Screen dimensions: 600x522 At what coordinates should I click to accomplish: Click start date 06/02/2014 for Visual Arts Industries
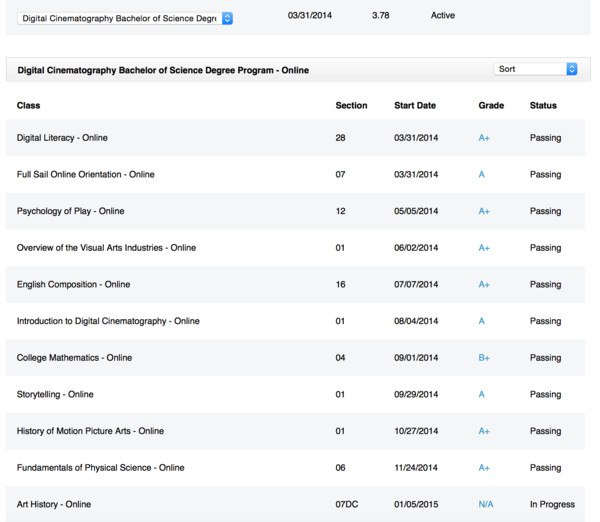point(416,248)
